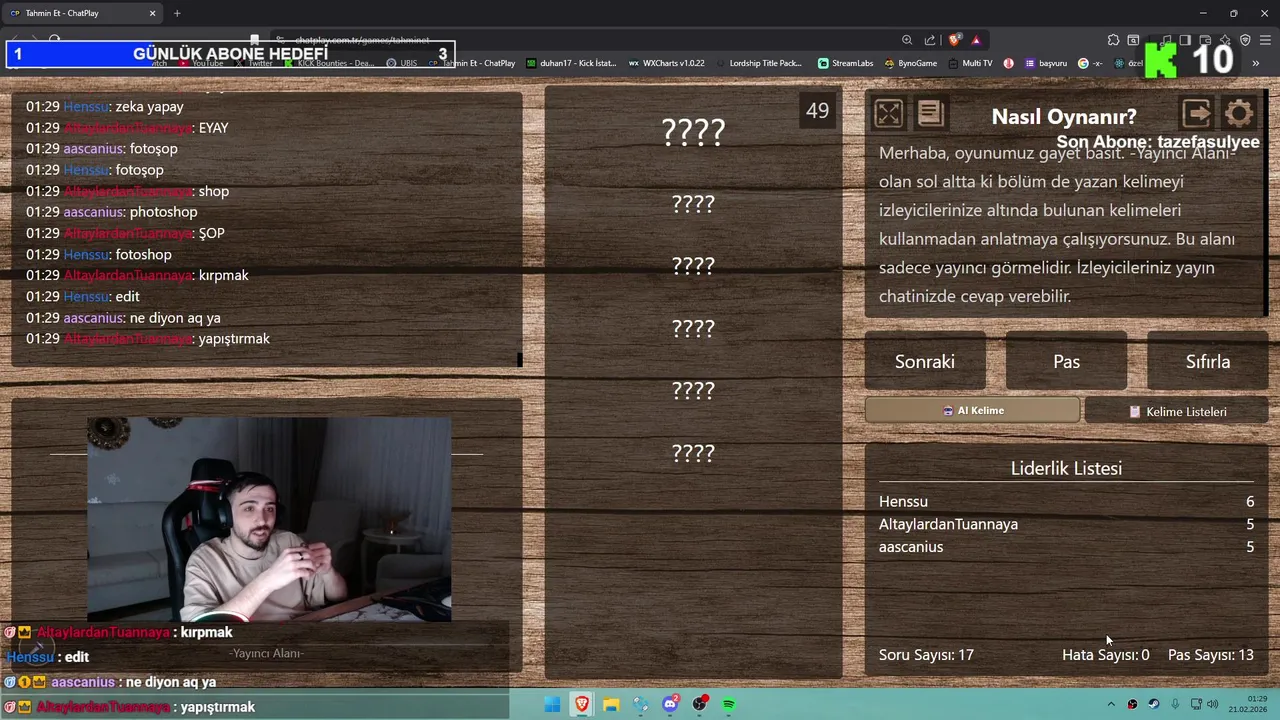Open Windows Start menu
The height and width of the screenshot is (720, 1280).
click(x=552, y=705)
